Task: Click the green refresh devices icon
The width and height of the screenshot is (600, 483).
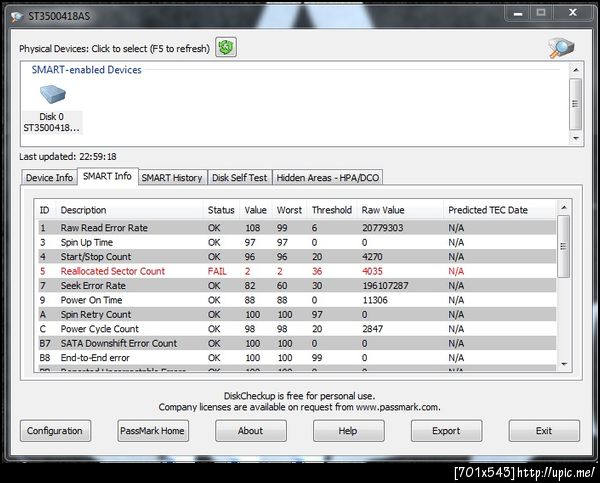Action: click(x=226, y=47)
